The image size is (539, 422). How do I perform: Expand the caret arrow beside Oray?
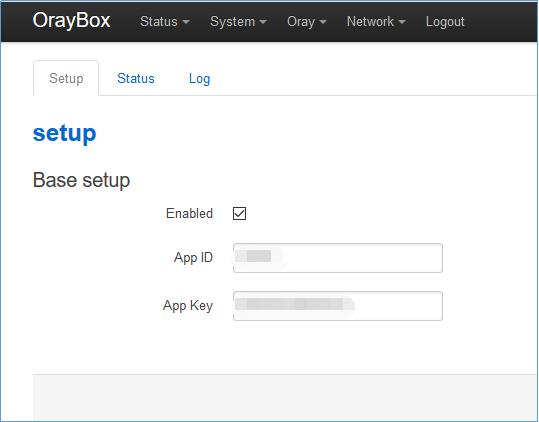(x=323, y=22)
